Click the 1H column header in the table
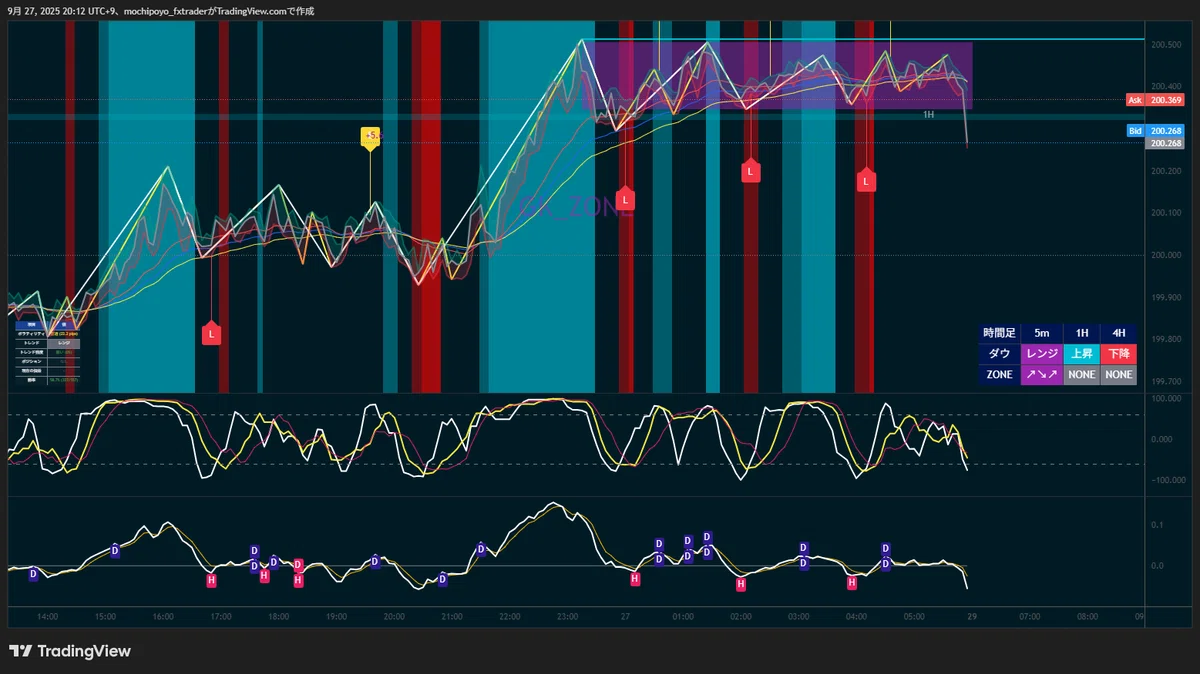This screenshot has height=674, width=1200. coord(1081,333)
